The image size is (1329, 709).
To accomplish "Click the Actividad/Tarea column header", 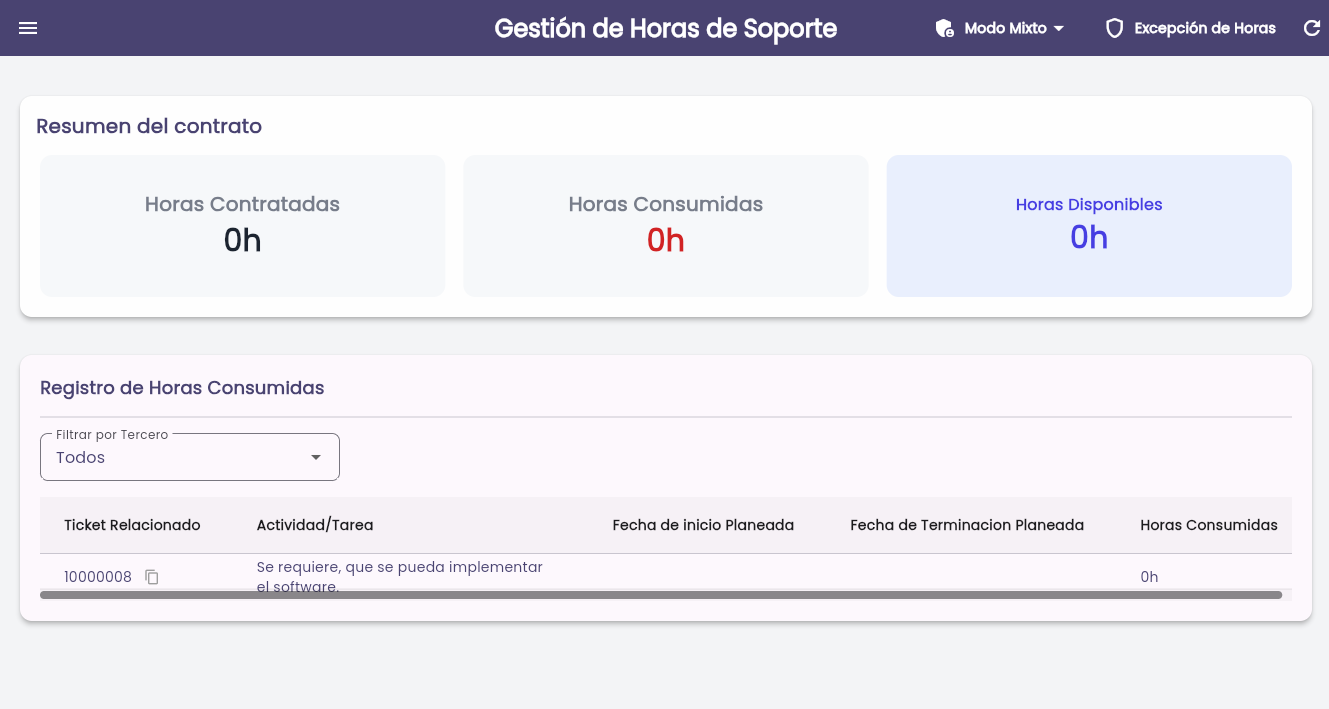I will pos(315,525).
